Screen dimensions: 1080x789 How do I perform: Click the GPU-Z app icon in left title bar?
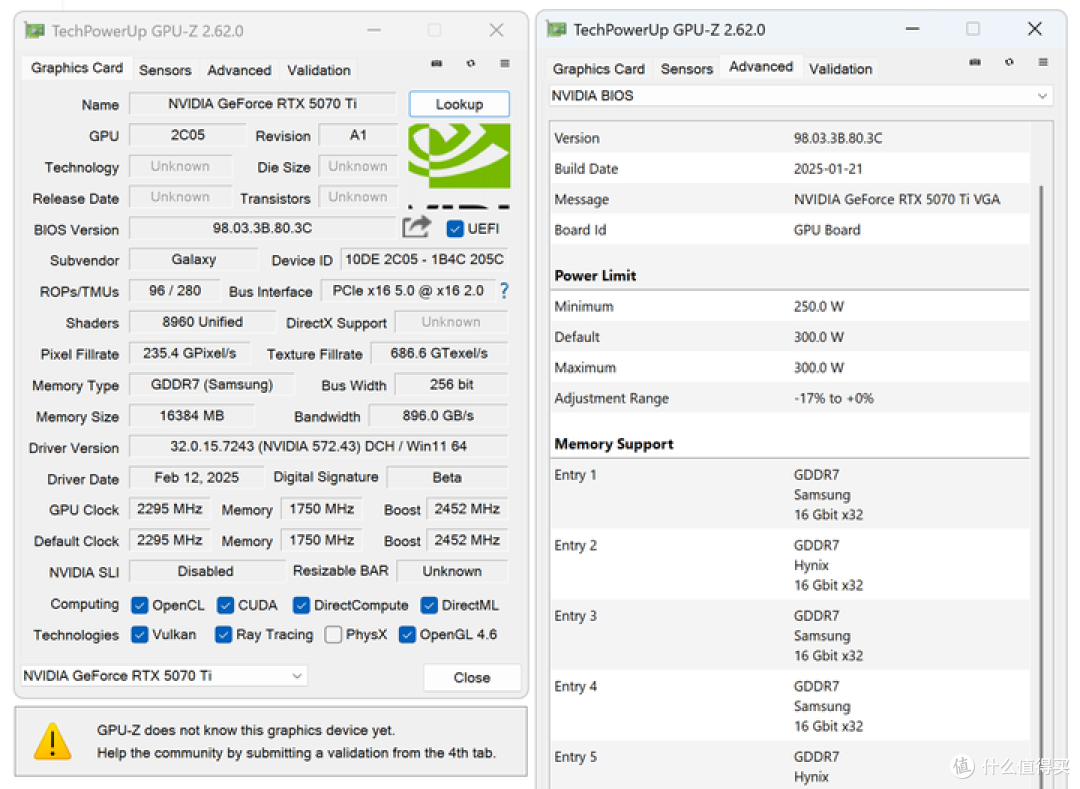34,30
